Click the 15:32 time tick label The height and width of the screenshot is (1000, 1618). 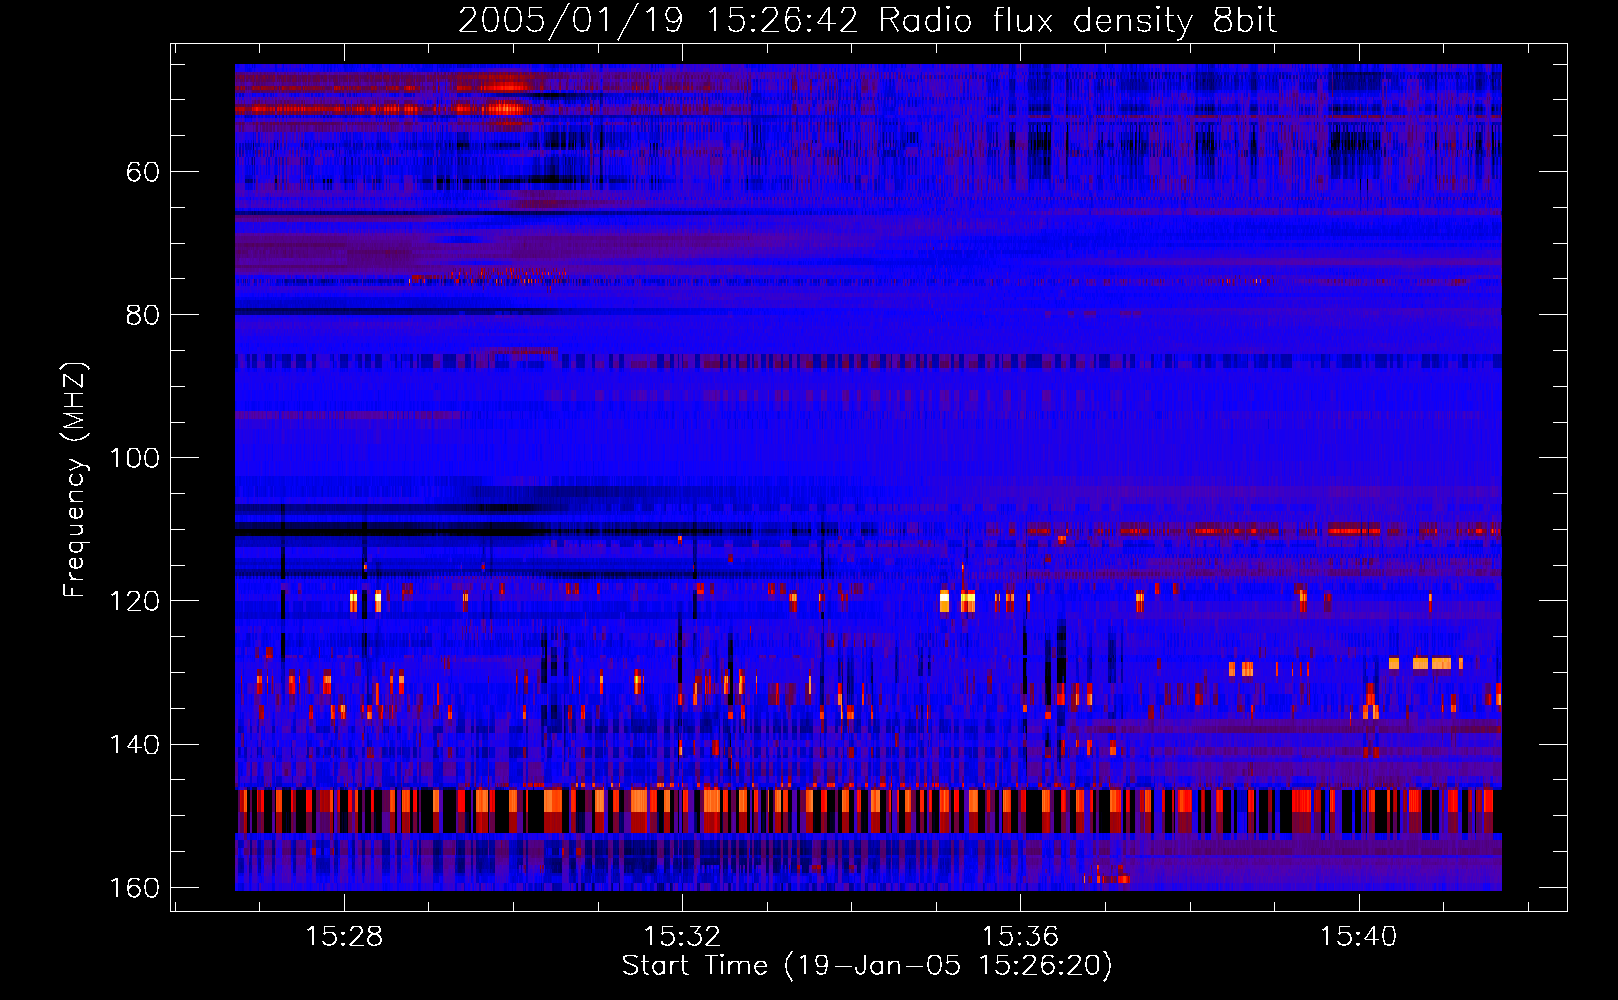pyautogui.click(x=682, y=937)
